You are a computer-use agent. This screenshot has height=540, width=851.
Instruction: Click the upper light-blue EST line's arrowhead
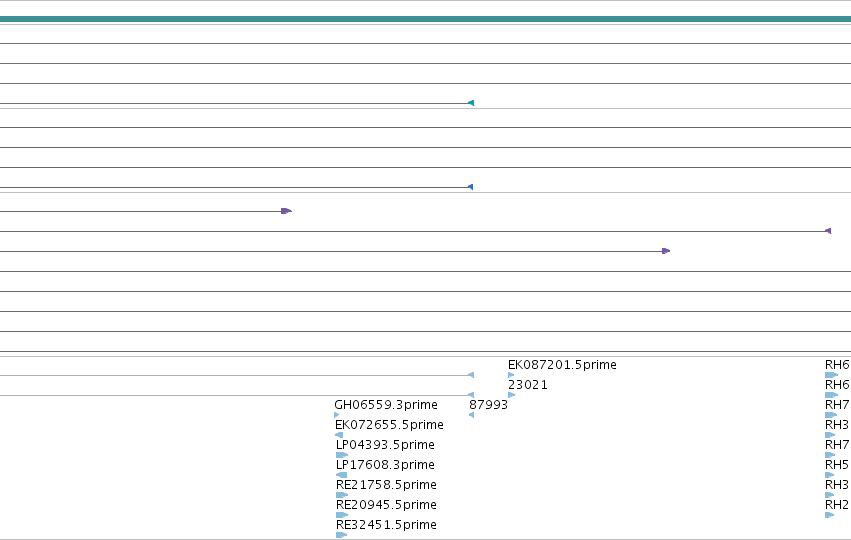coord(471,375)
